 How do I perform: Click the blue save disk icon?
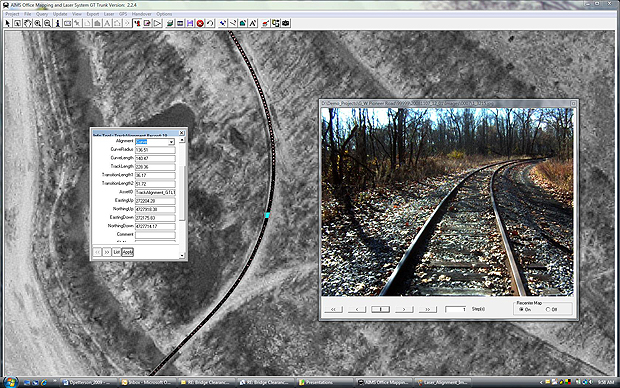(x=190, y=23)
